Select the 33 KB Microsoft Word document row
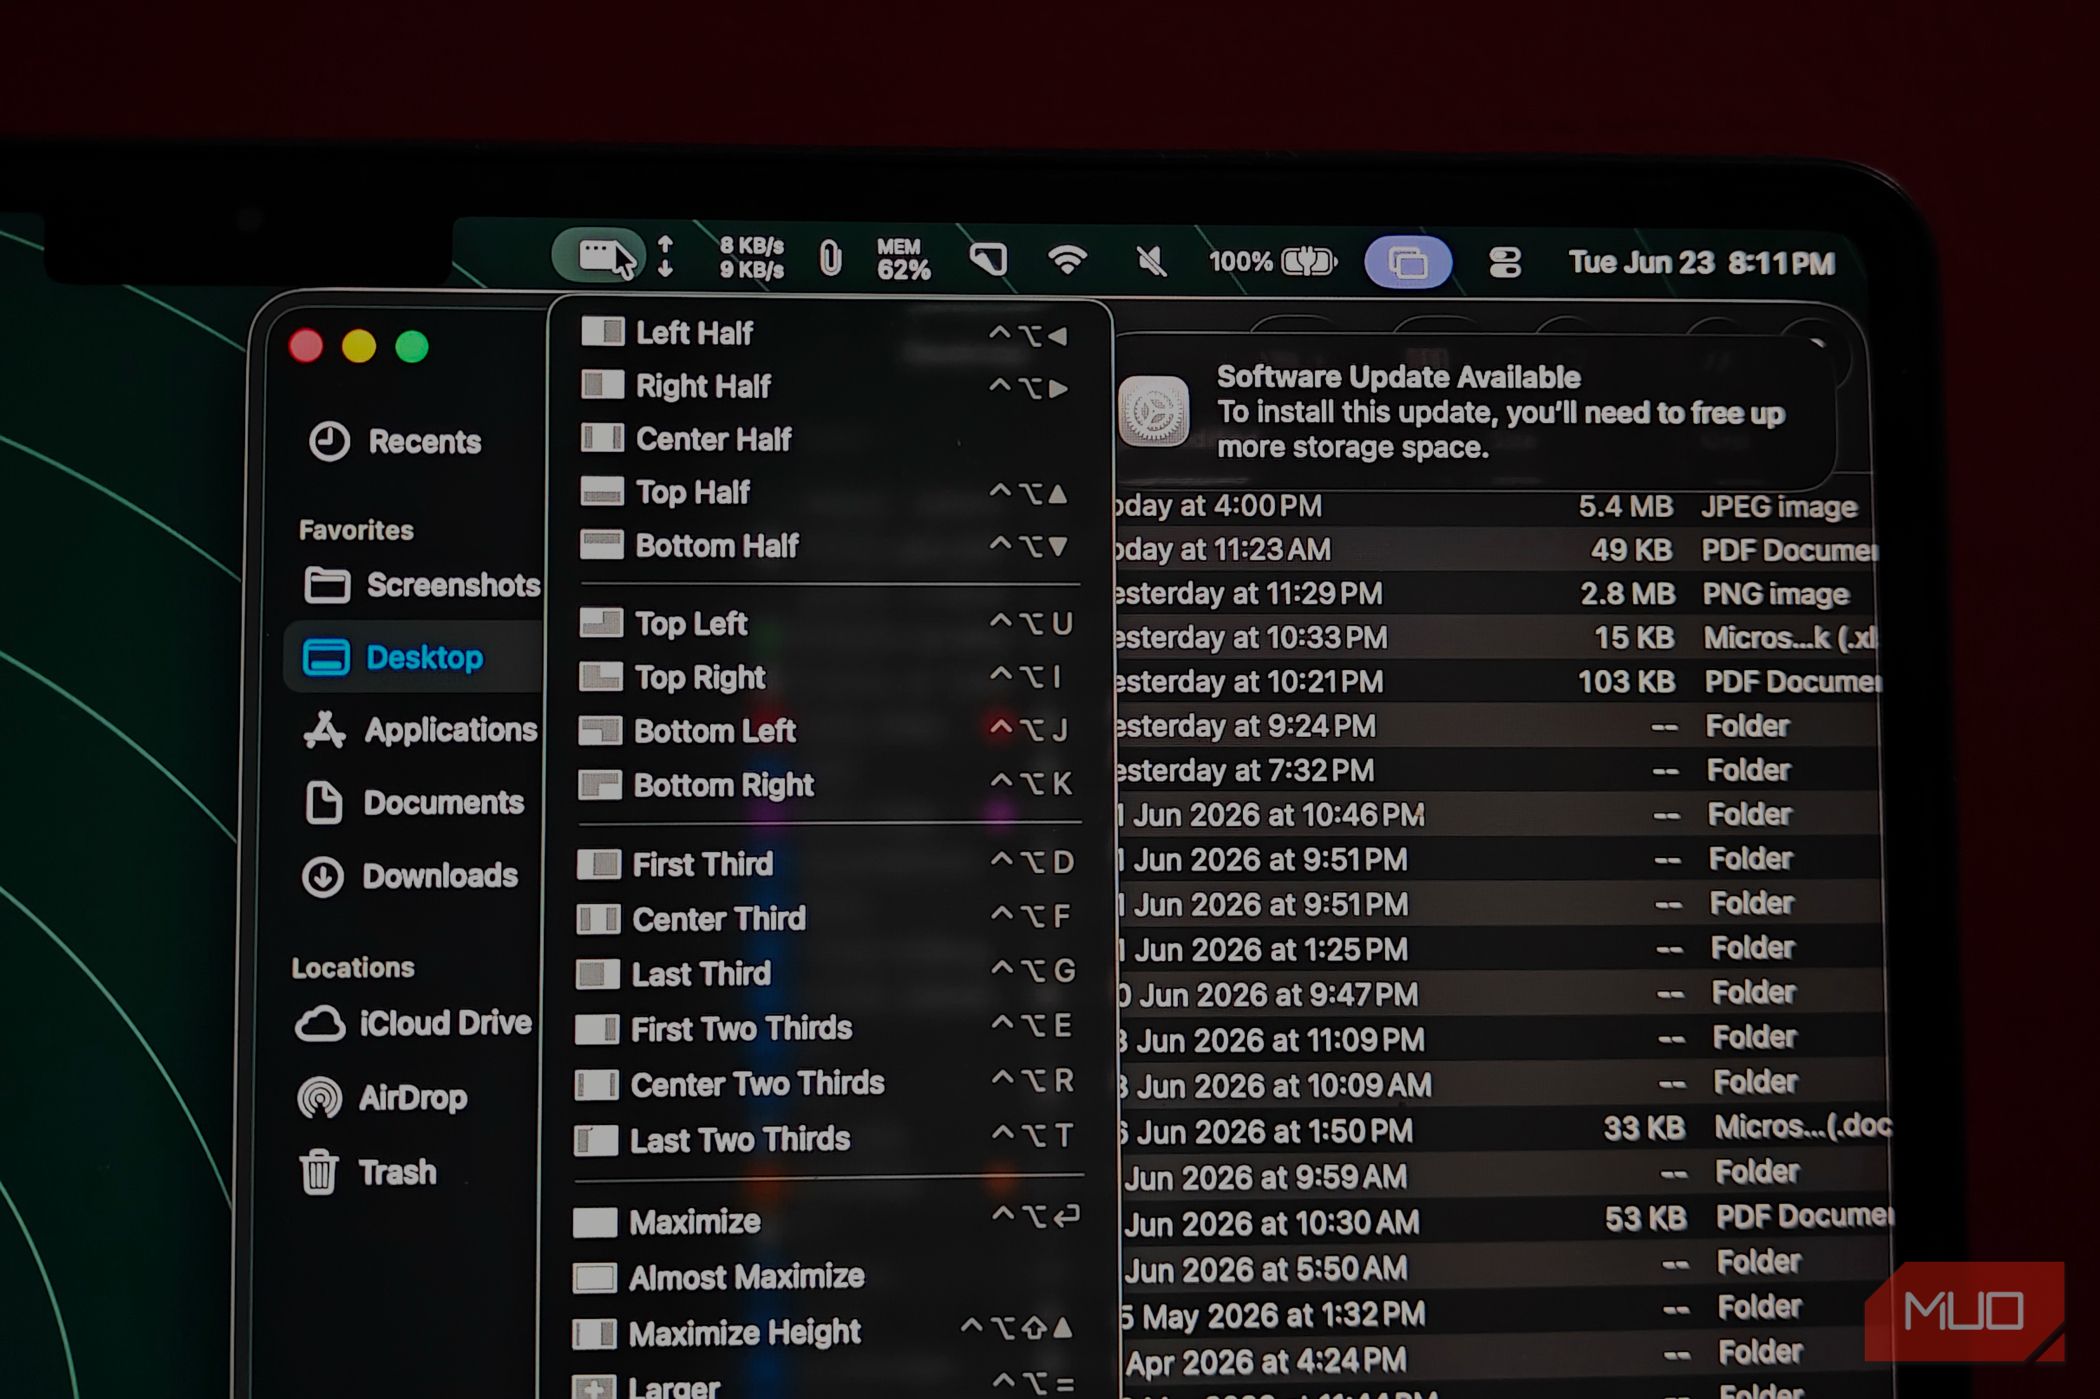 (x=1503, y=1130)
